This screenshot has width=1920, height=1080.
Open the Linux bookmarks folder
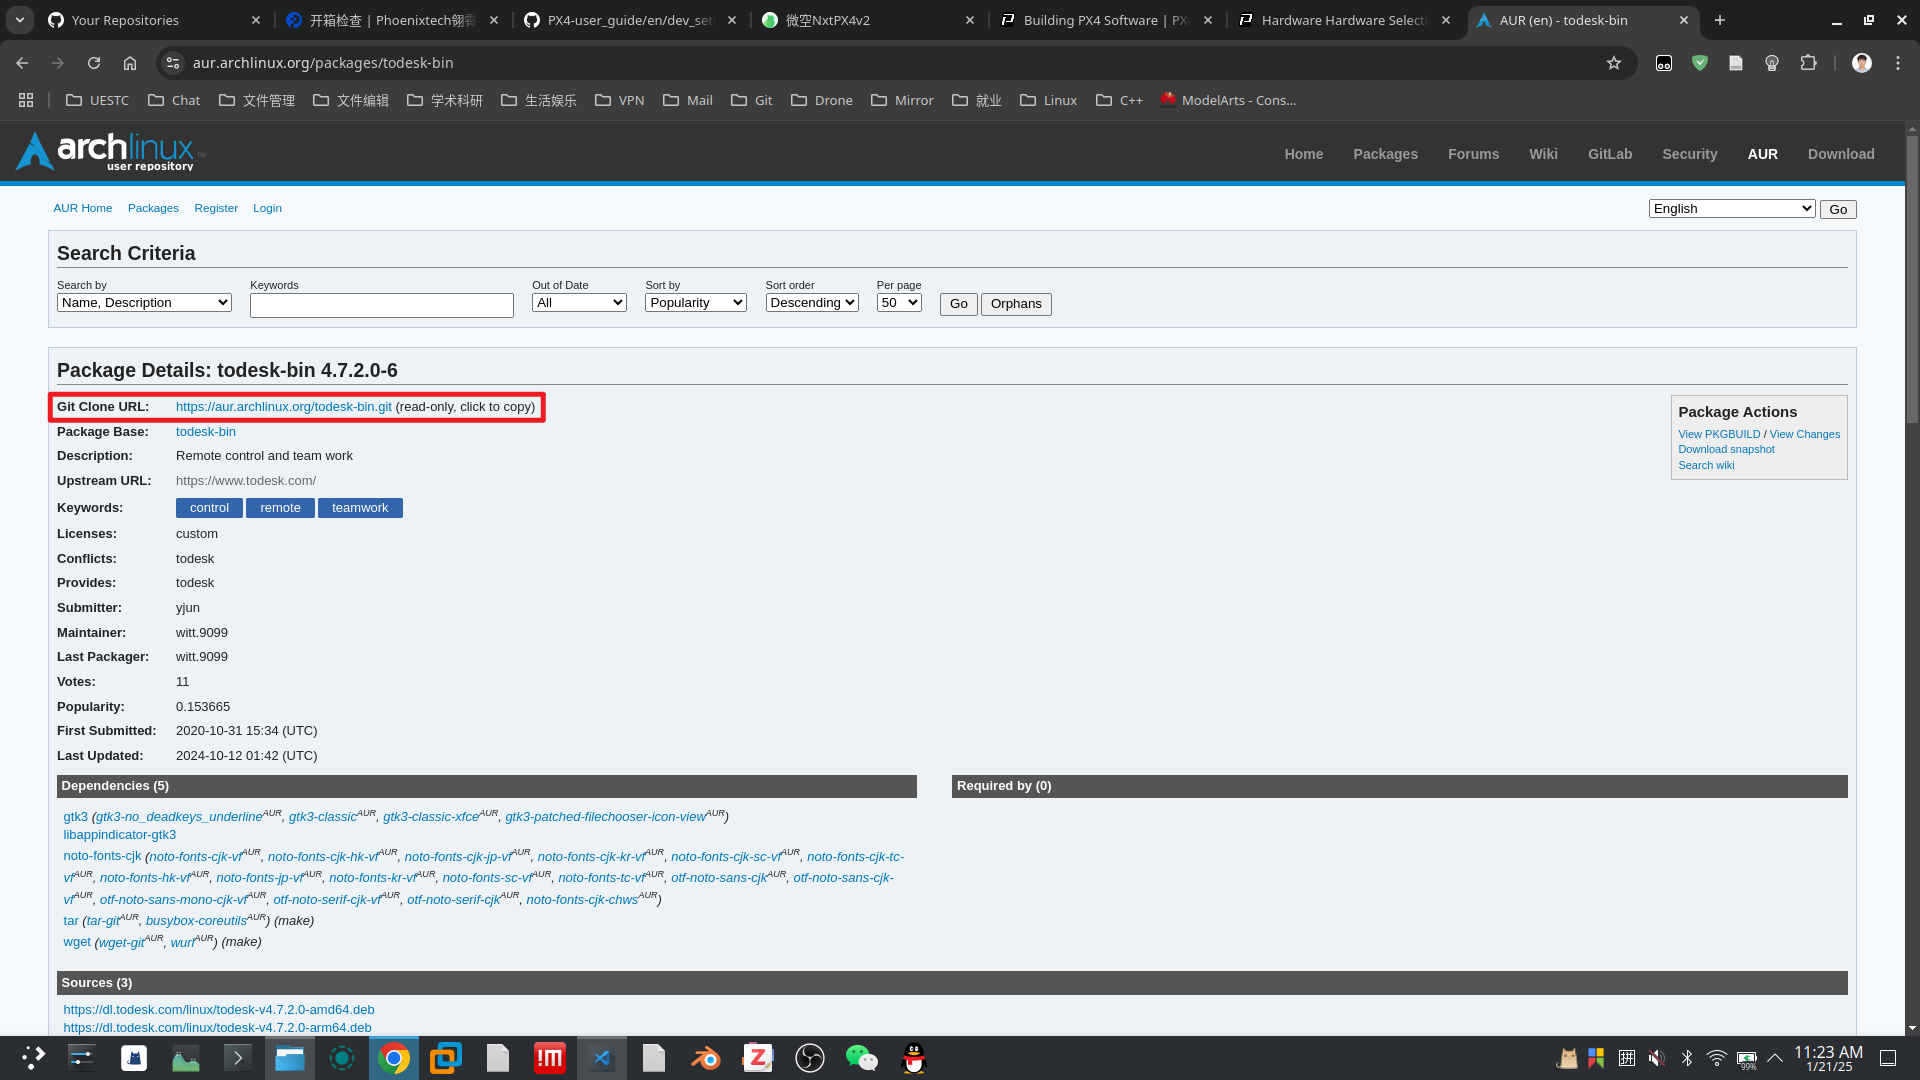tap(1048, 100)
